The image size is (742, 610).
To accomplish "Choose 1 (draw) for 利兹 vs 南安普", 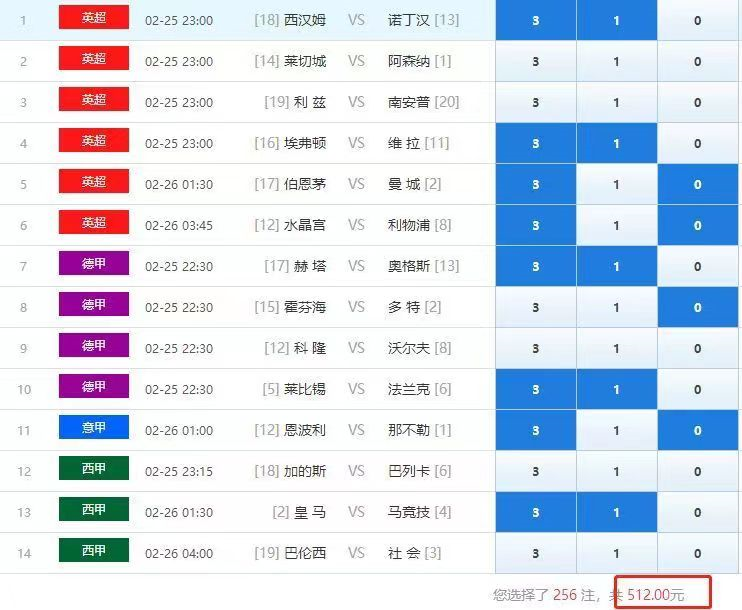I will [x=617, y=102].
